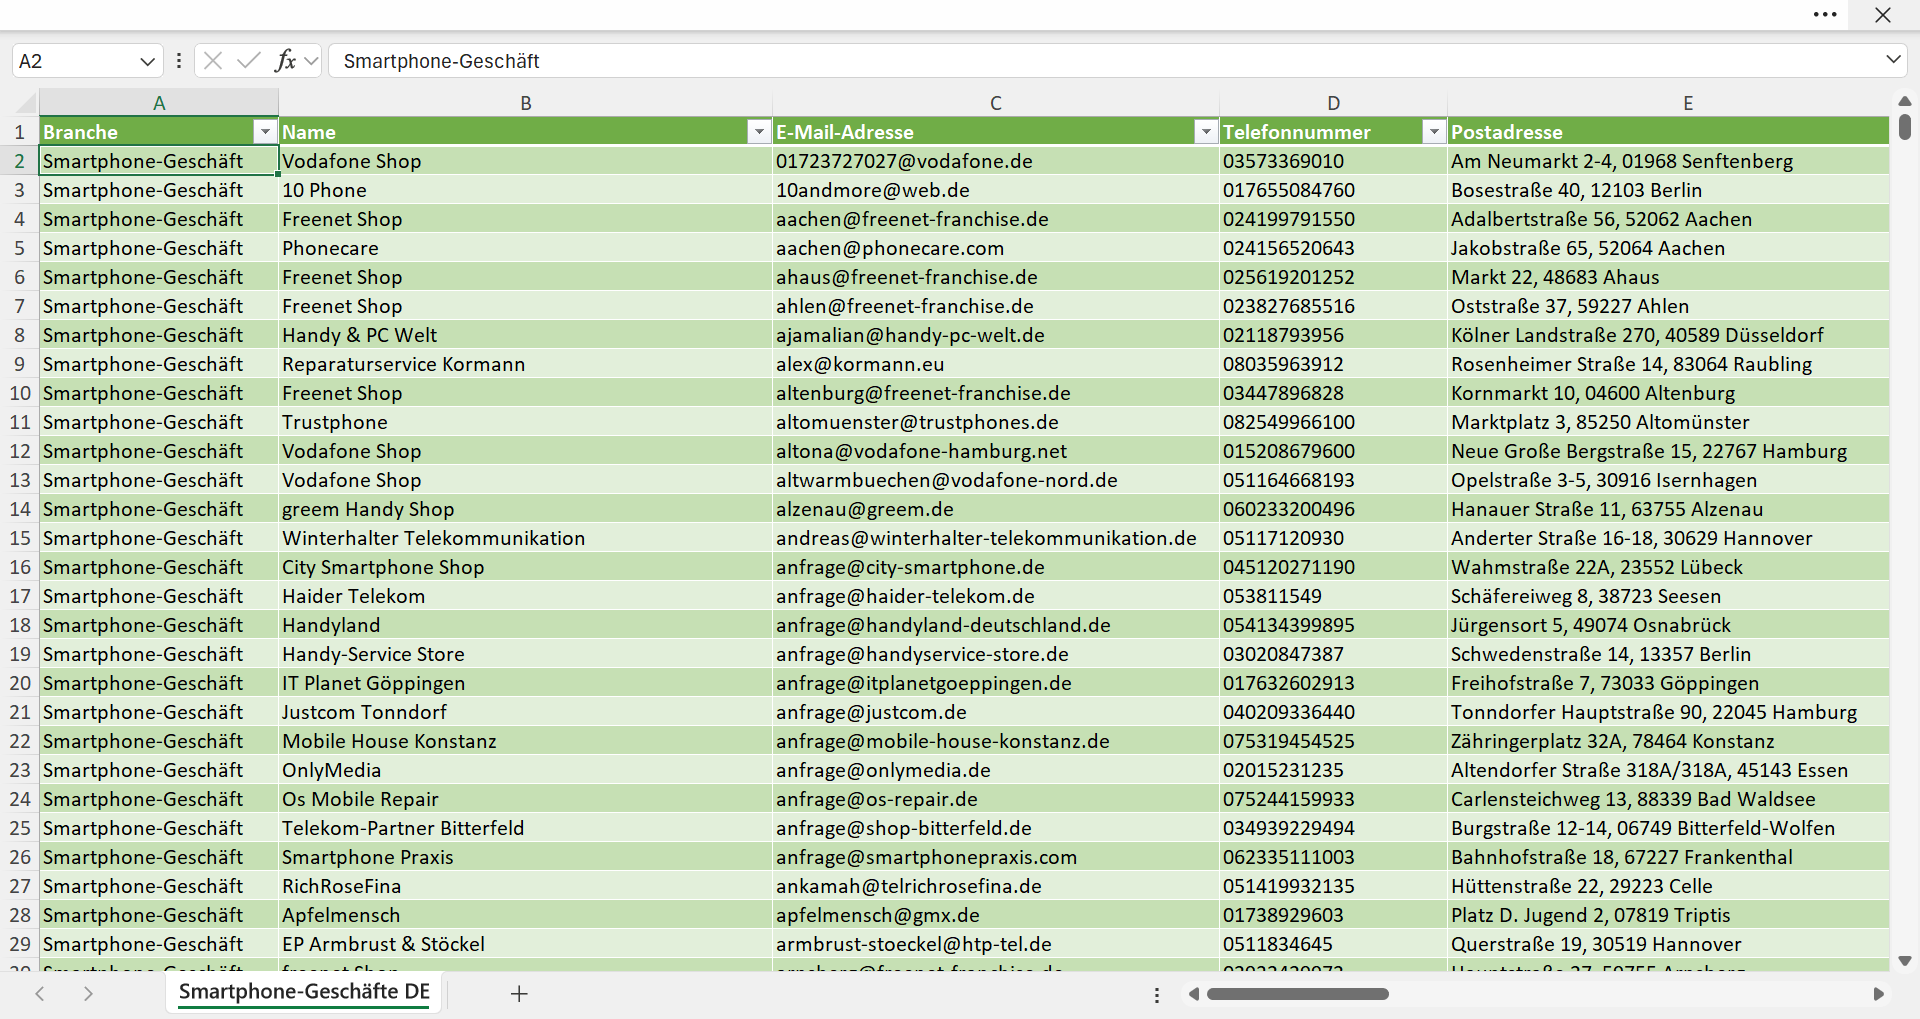
Task: Add a new sheet with the plus button
Action: tap(519, 993)
